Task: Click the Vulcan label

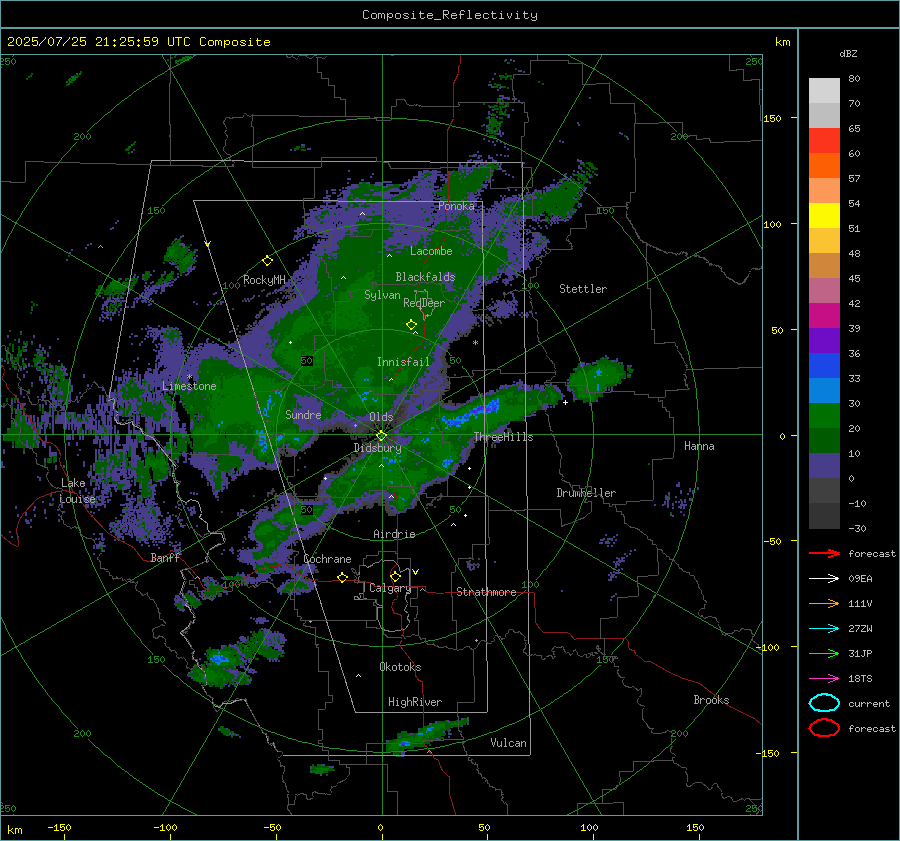Action: tap(508, 743)
